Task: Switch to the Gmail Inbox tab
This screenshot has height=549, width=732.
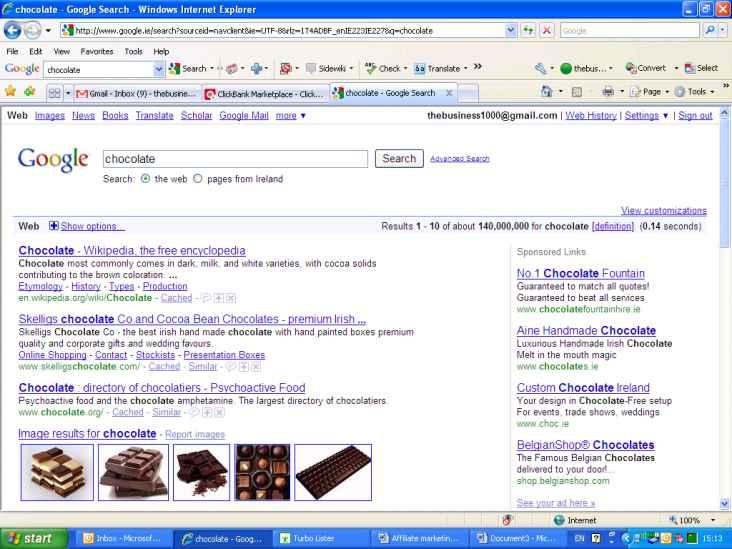Action: point(136,93)
